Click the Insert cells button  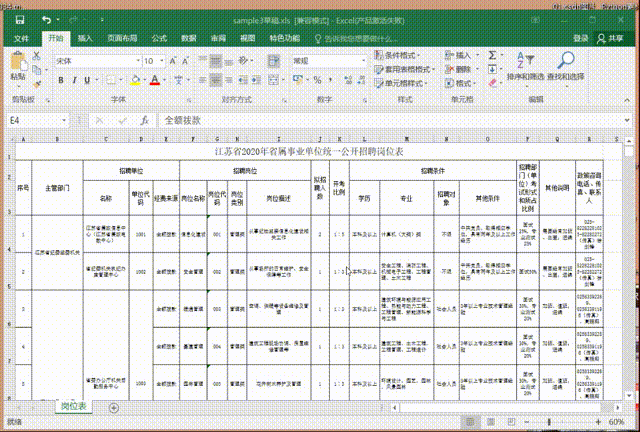tap(462, 55)
